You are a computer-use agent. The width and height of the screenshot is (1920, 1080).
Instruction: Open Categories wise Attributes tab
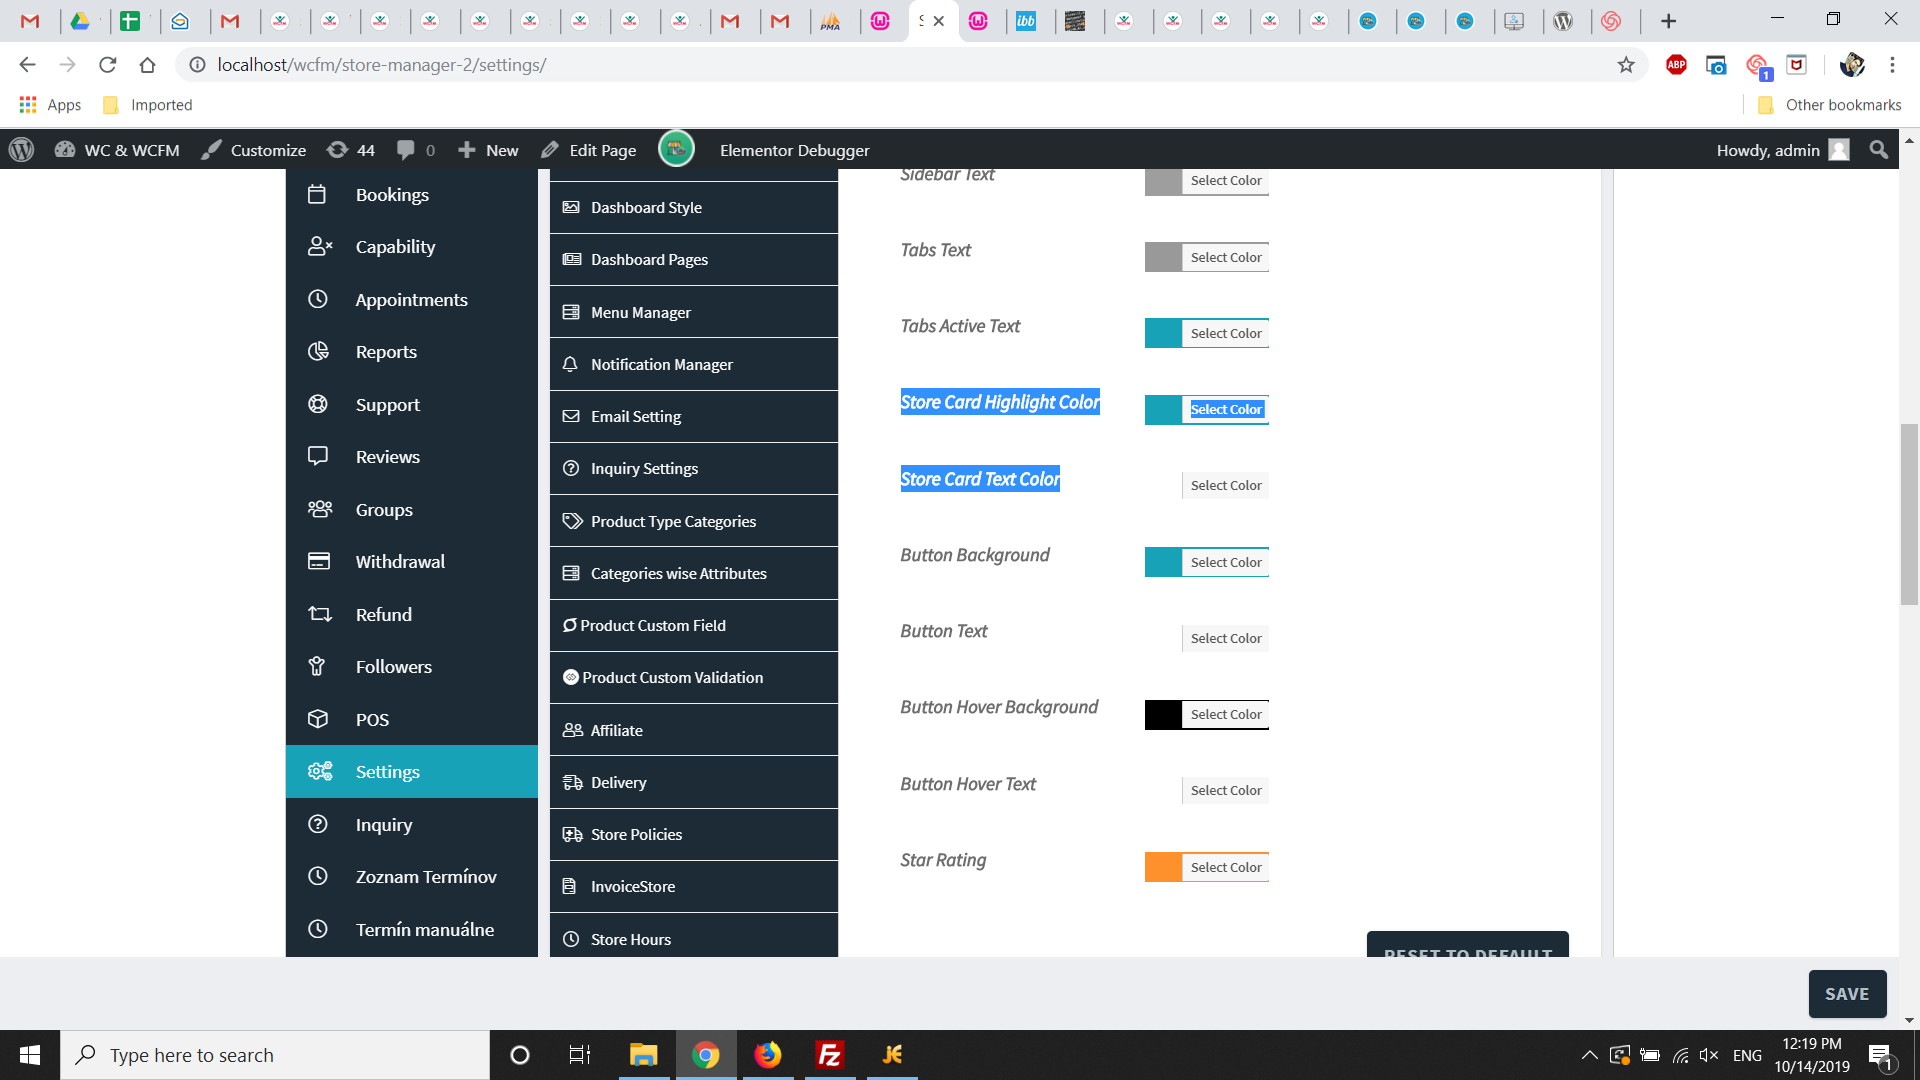pyautogui.click(x=694, y=573)
